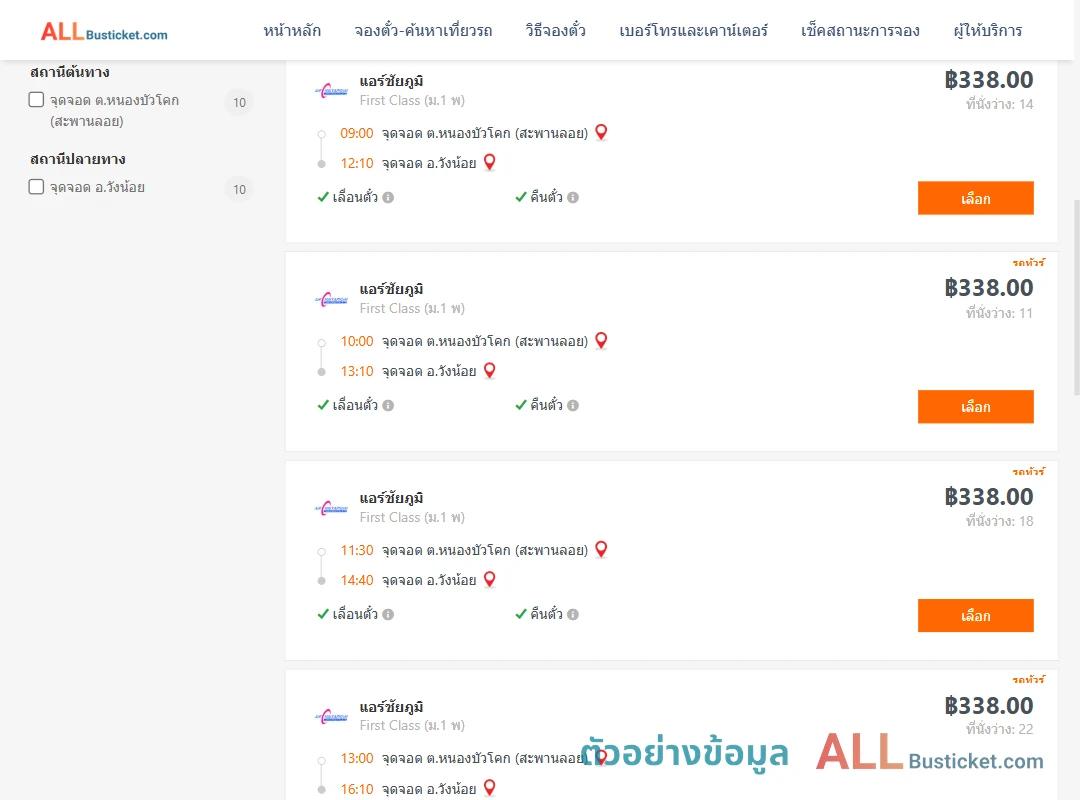Click the 10:00 departure time
The width and height of the screenshot is (1080, 800).
click(357, 341)
